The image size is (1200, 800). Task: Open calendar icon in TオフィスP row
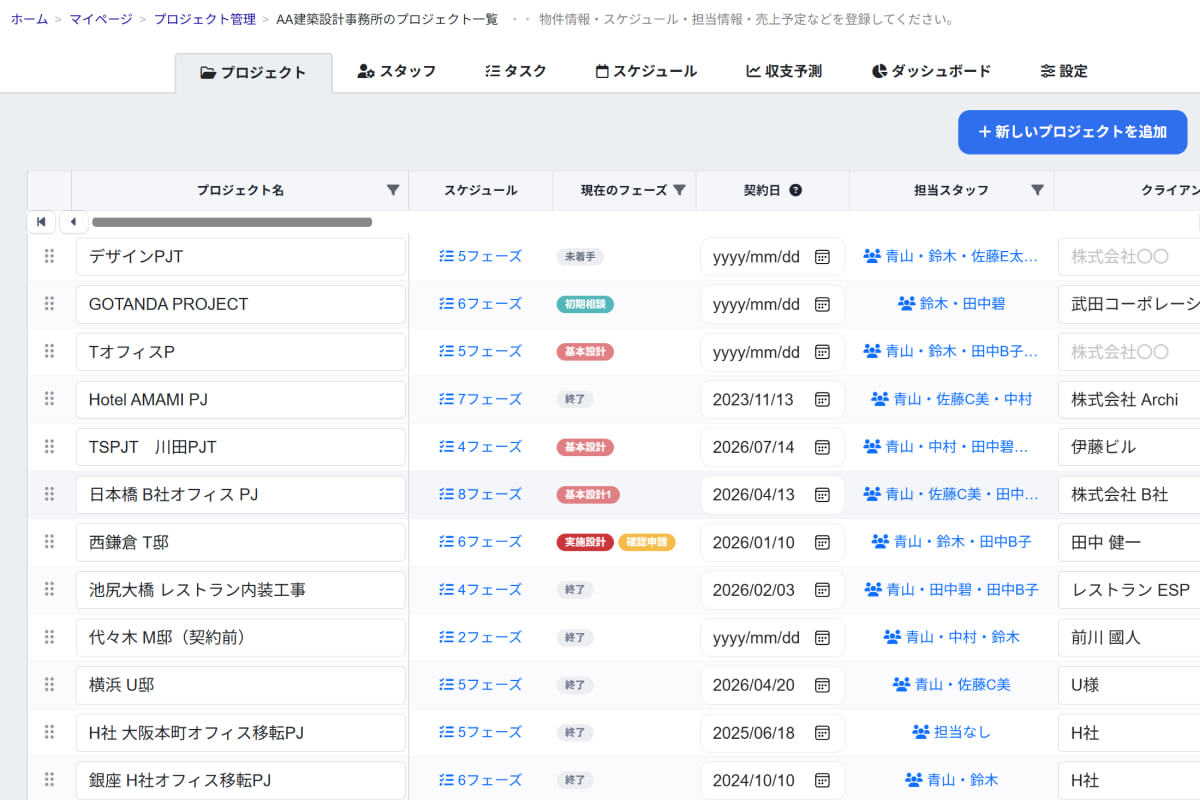[x=822, y=352]
